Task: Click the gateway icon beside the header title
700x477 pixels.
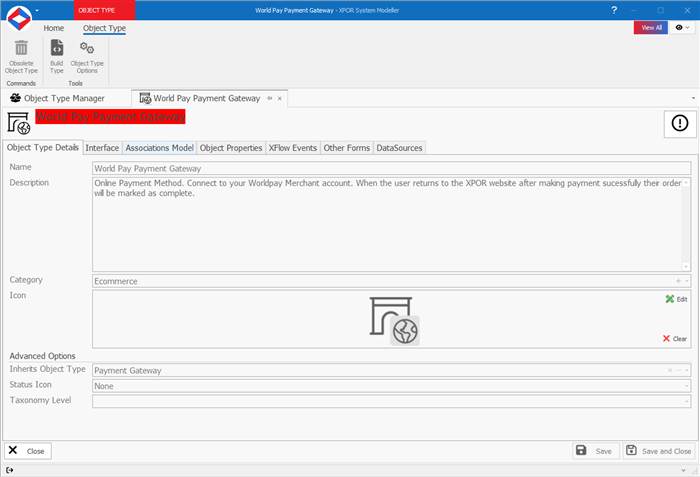Action: tap(19, 123)
